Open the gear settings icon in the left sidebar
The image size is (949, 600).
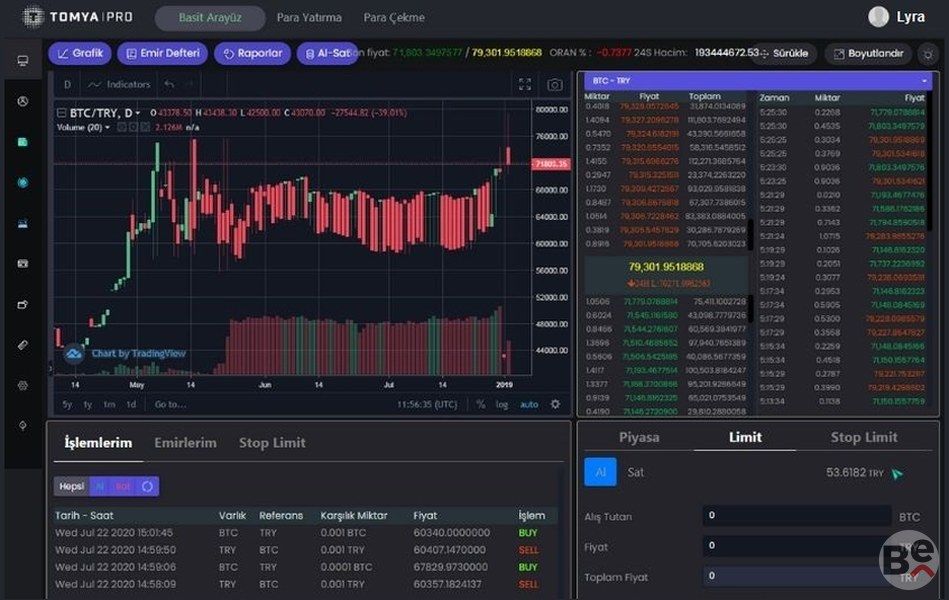(22, 385)
